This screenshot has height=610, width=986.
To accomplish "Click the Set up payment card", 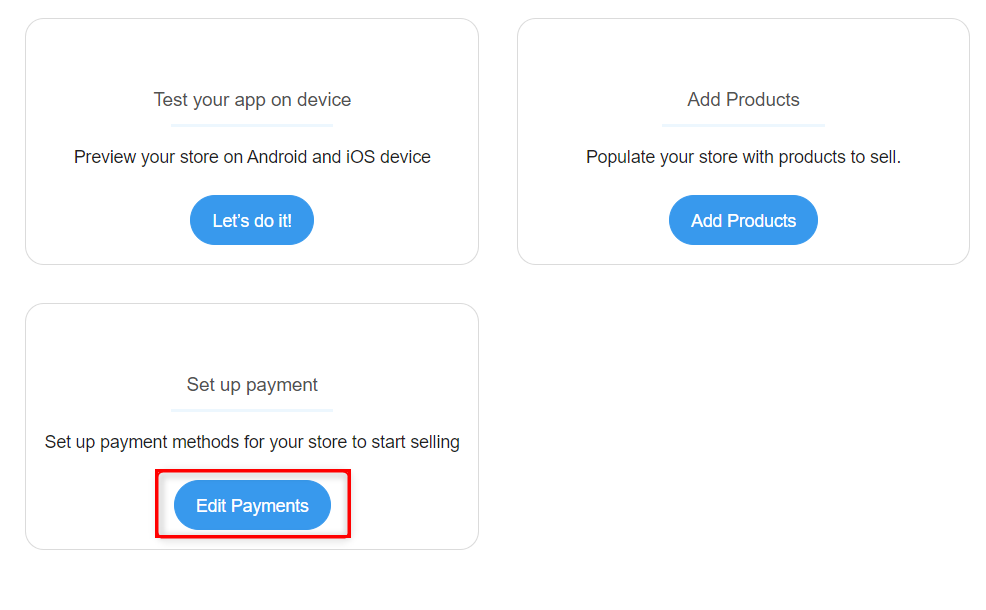I will (251, 425).
